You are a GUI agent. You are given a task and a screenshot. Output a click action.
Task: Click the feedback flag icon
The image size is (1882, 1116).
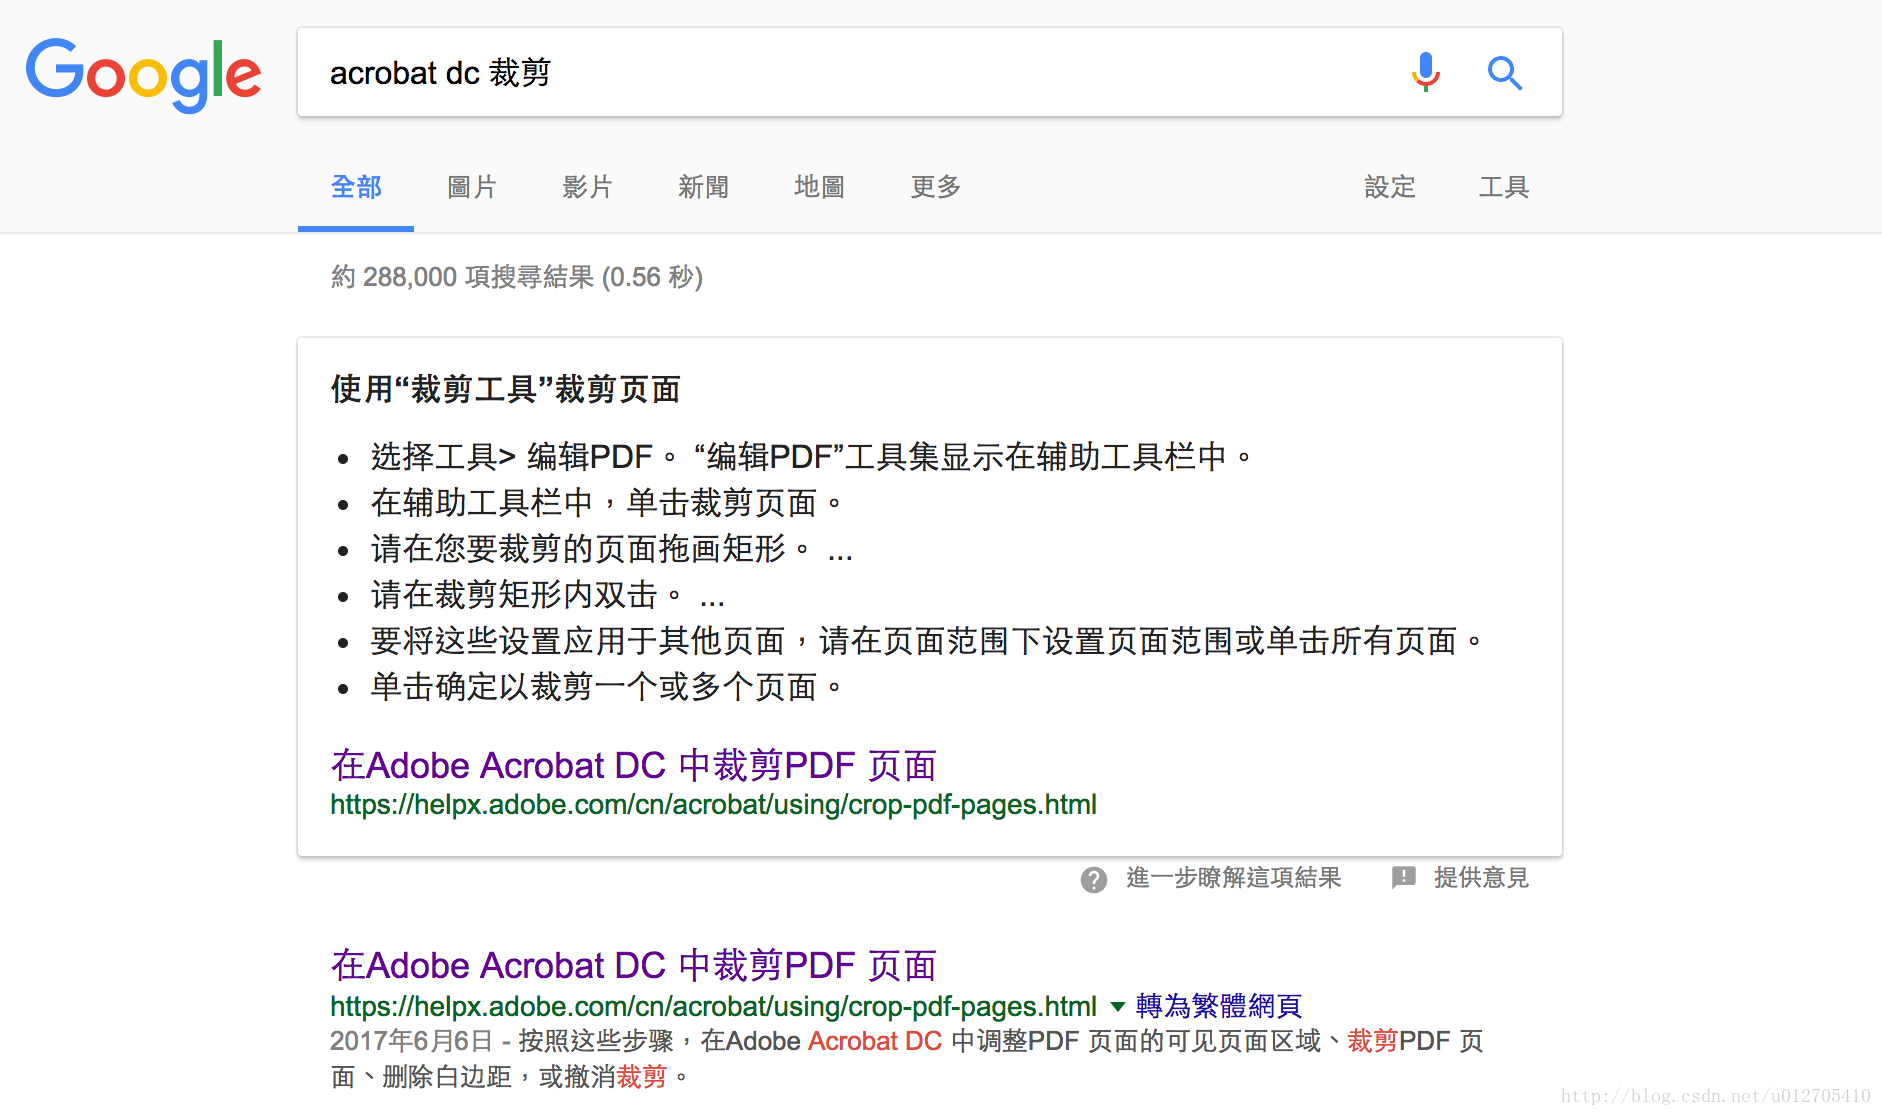point(1403,877)
